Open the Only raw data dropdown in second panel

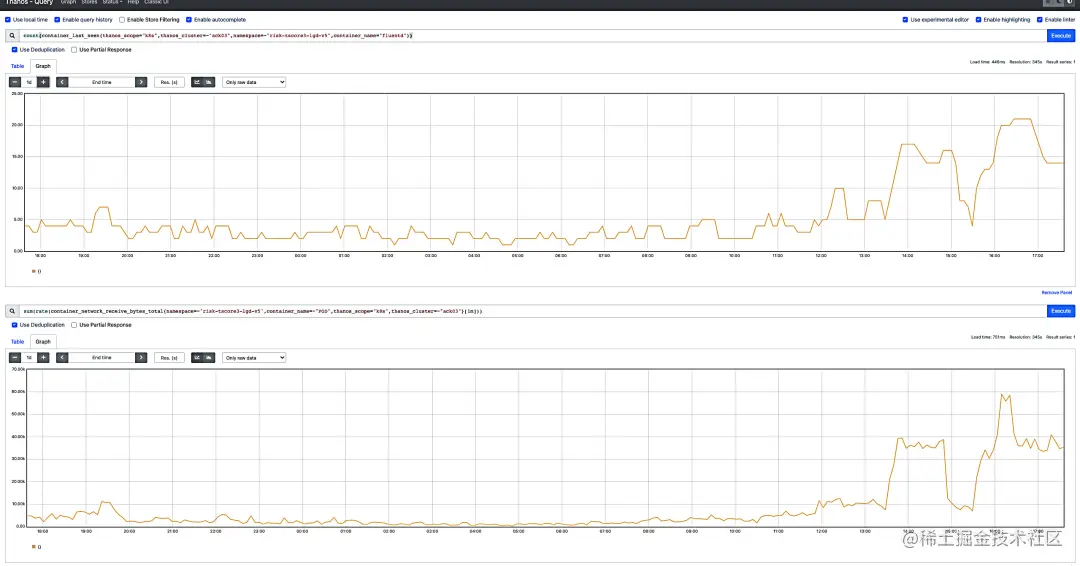point(253,357)
